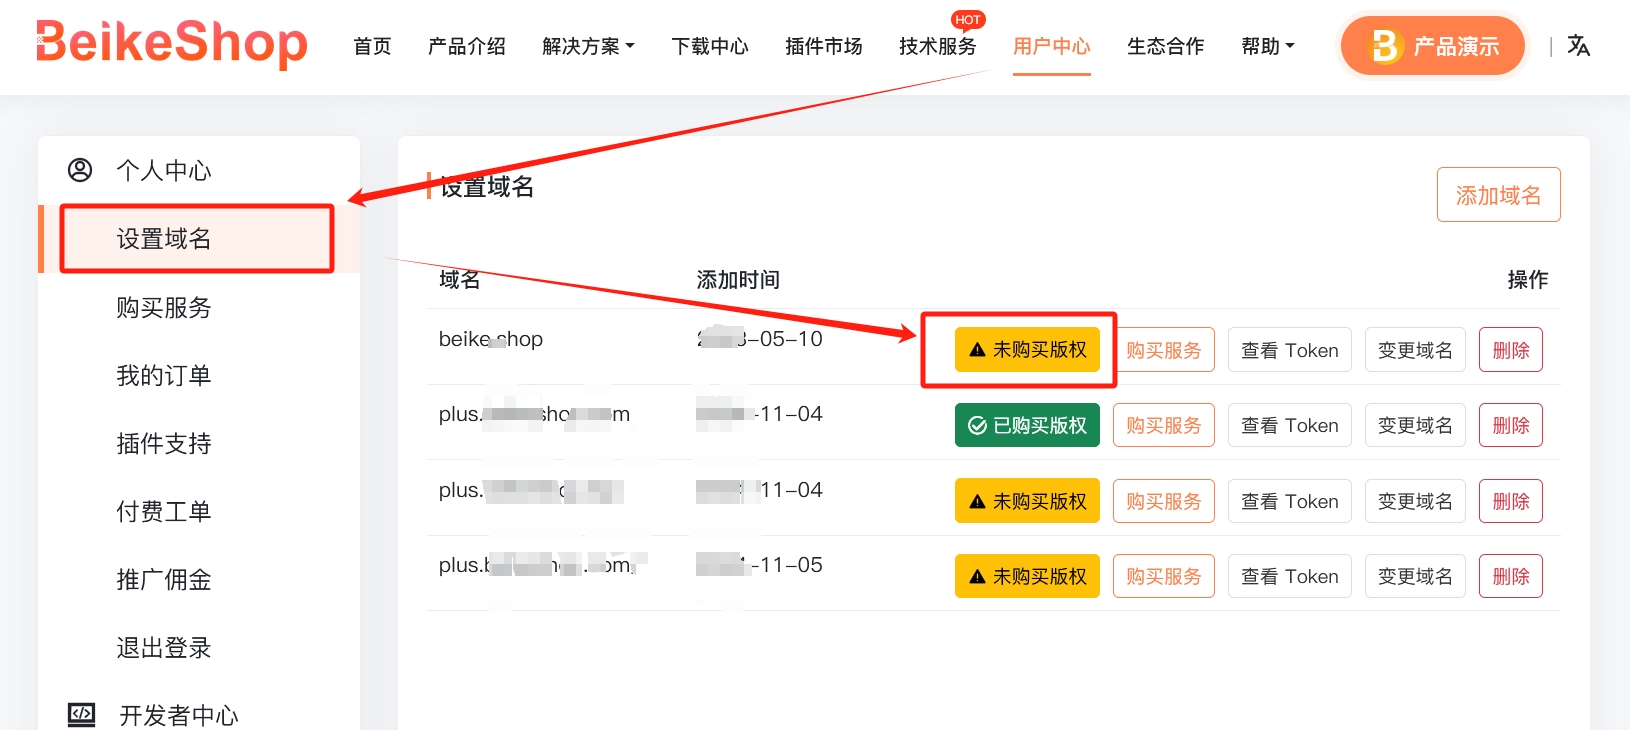
Task: Click the 开发者中心 code icon
Action: pyautogui.click(x=81, y=714)
